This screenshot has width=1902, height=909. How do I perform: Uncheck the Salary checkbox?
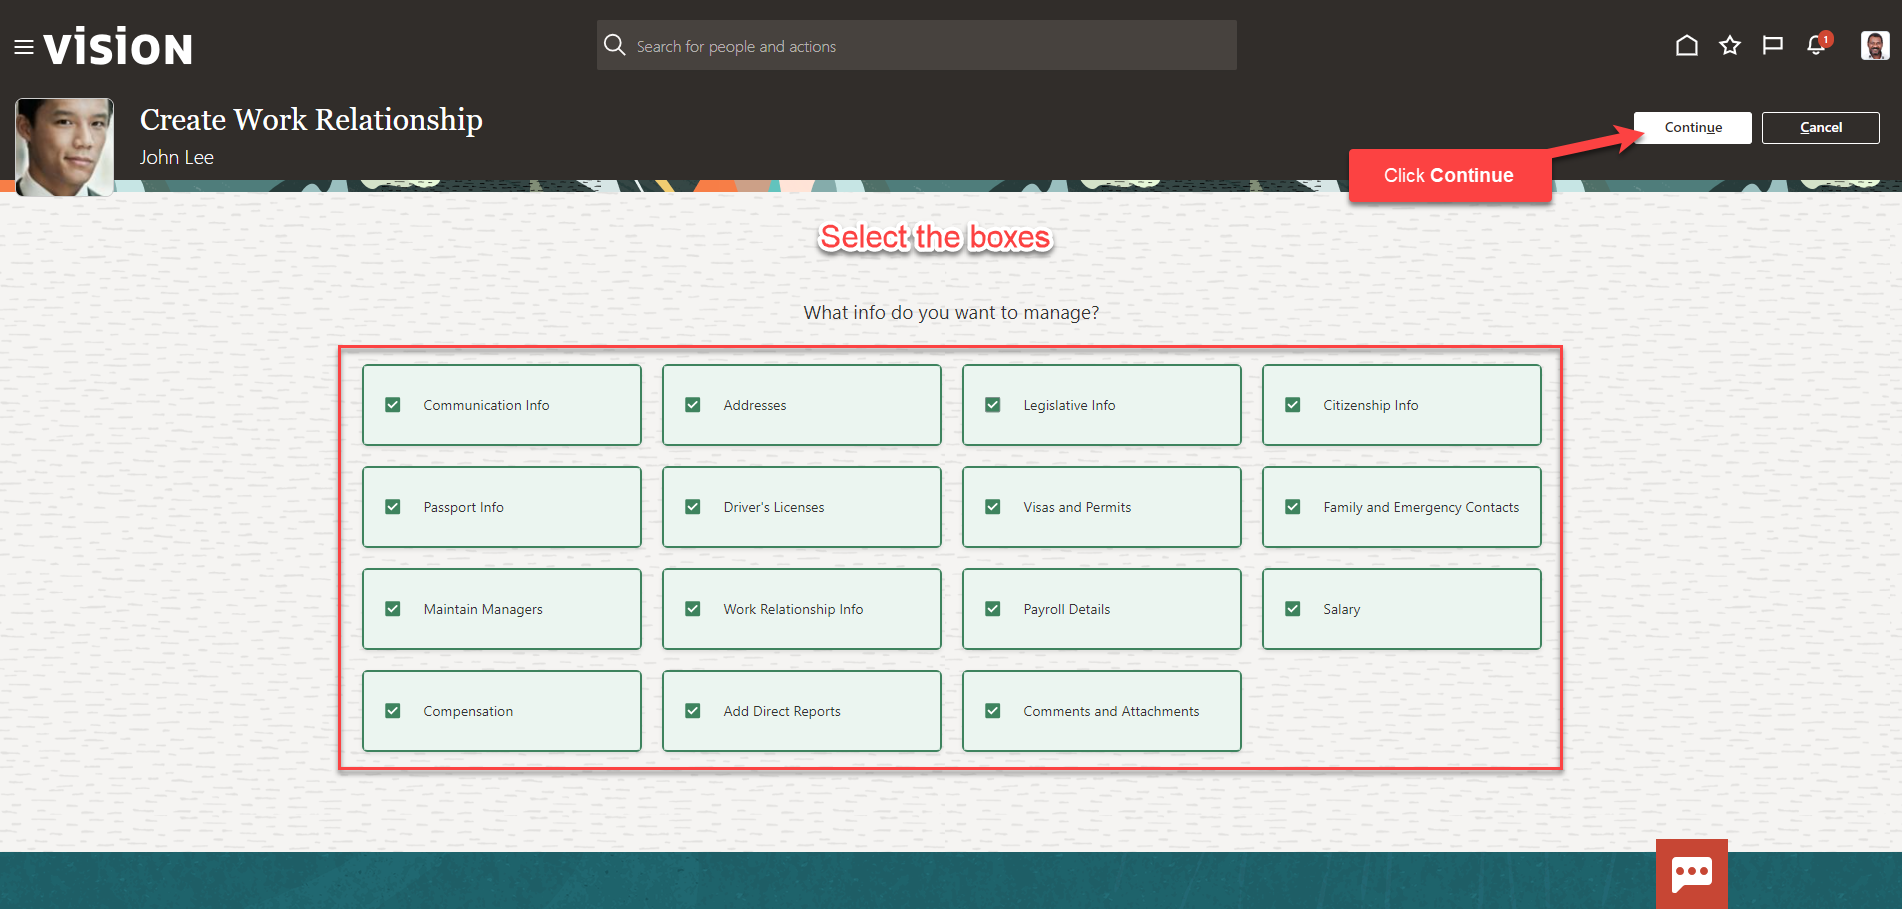pyautogui.click(x=1293, y=609)
